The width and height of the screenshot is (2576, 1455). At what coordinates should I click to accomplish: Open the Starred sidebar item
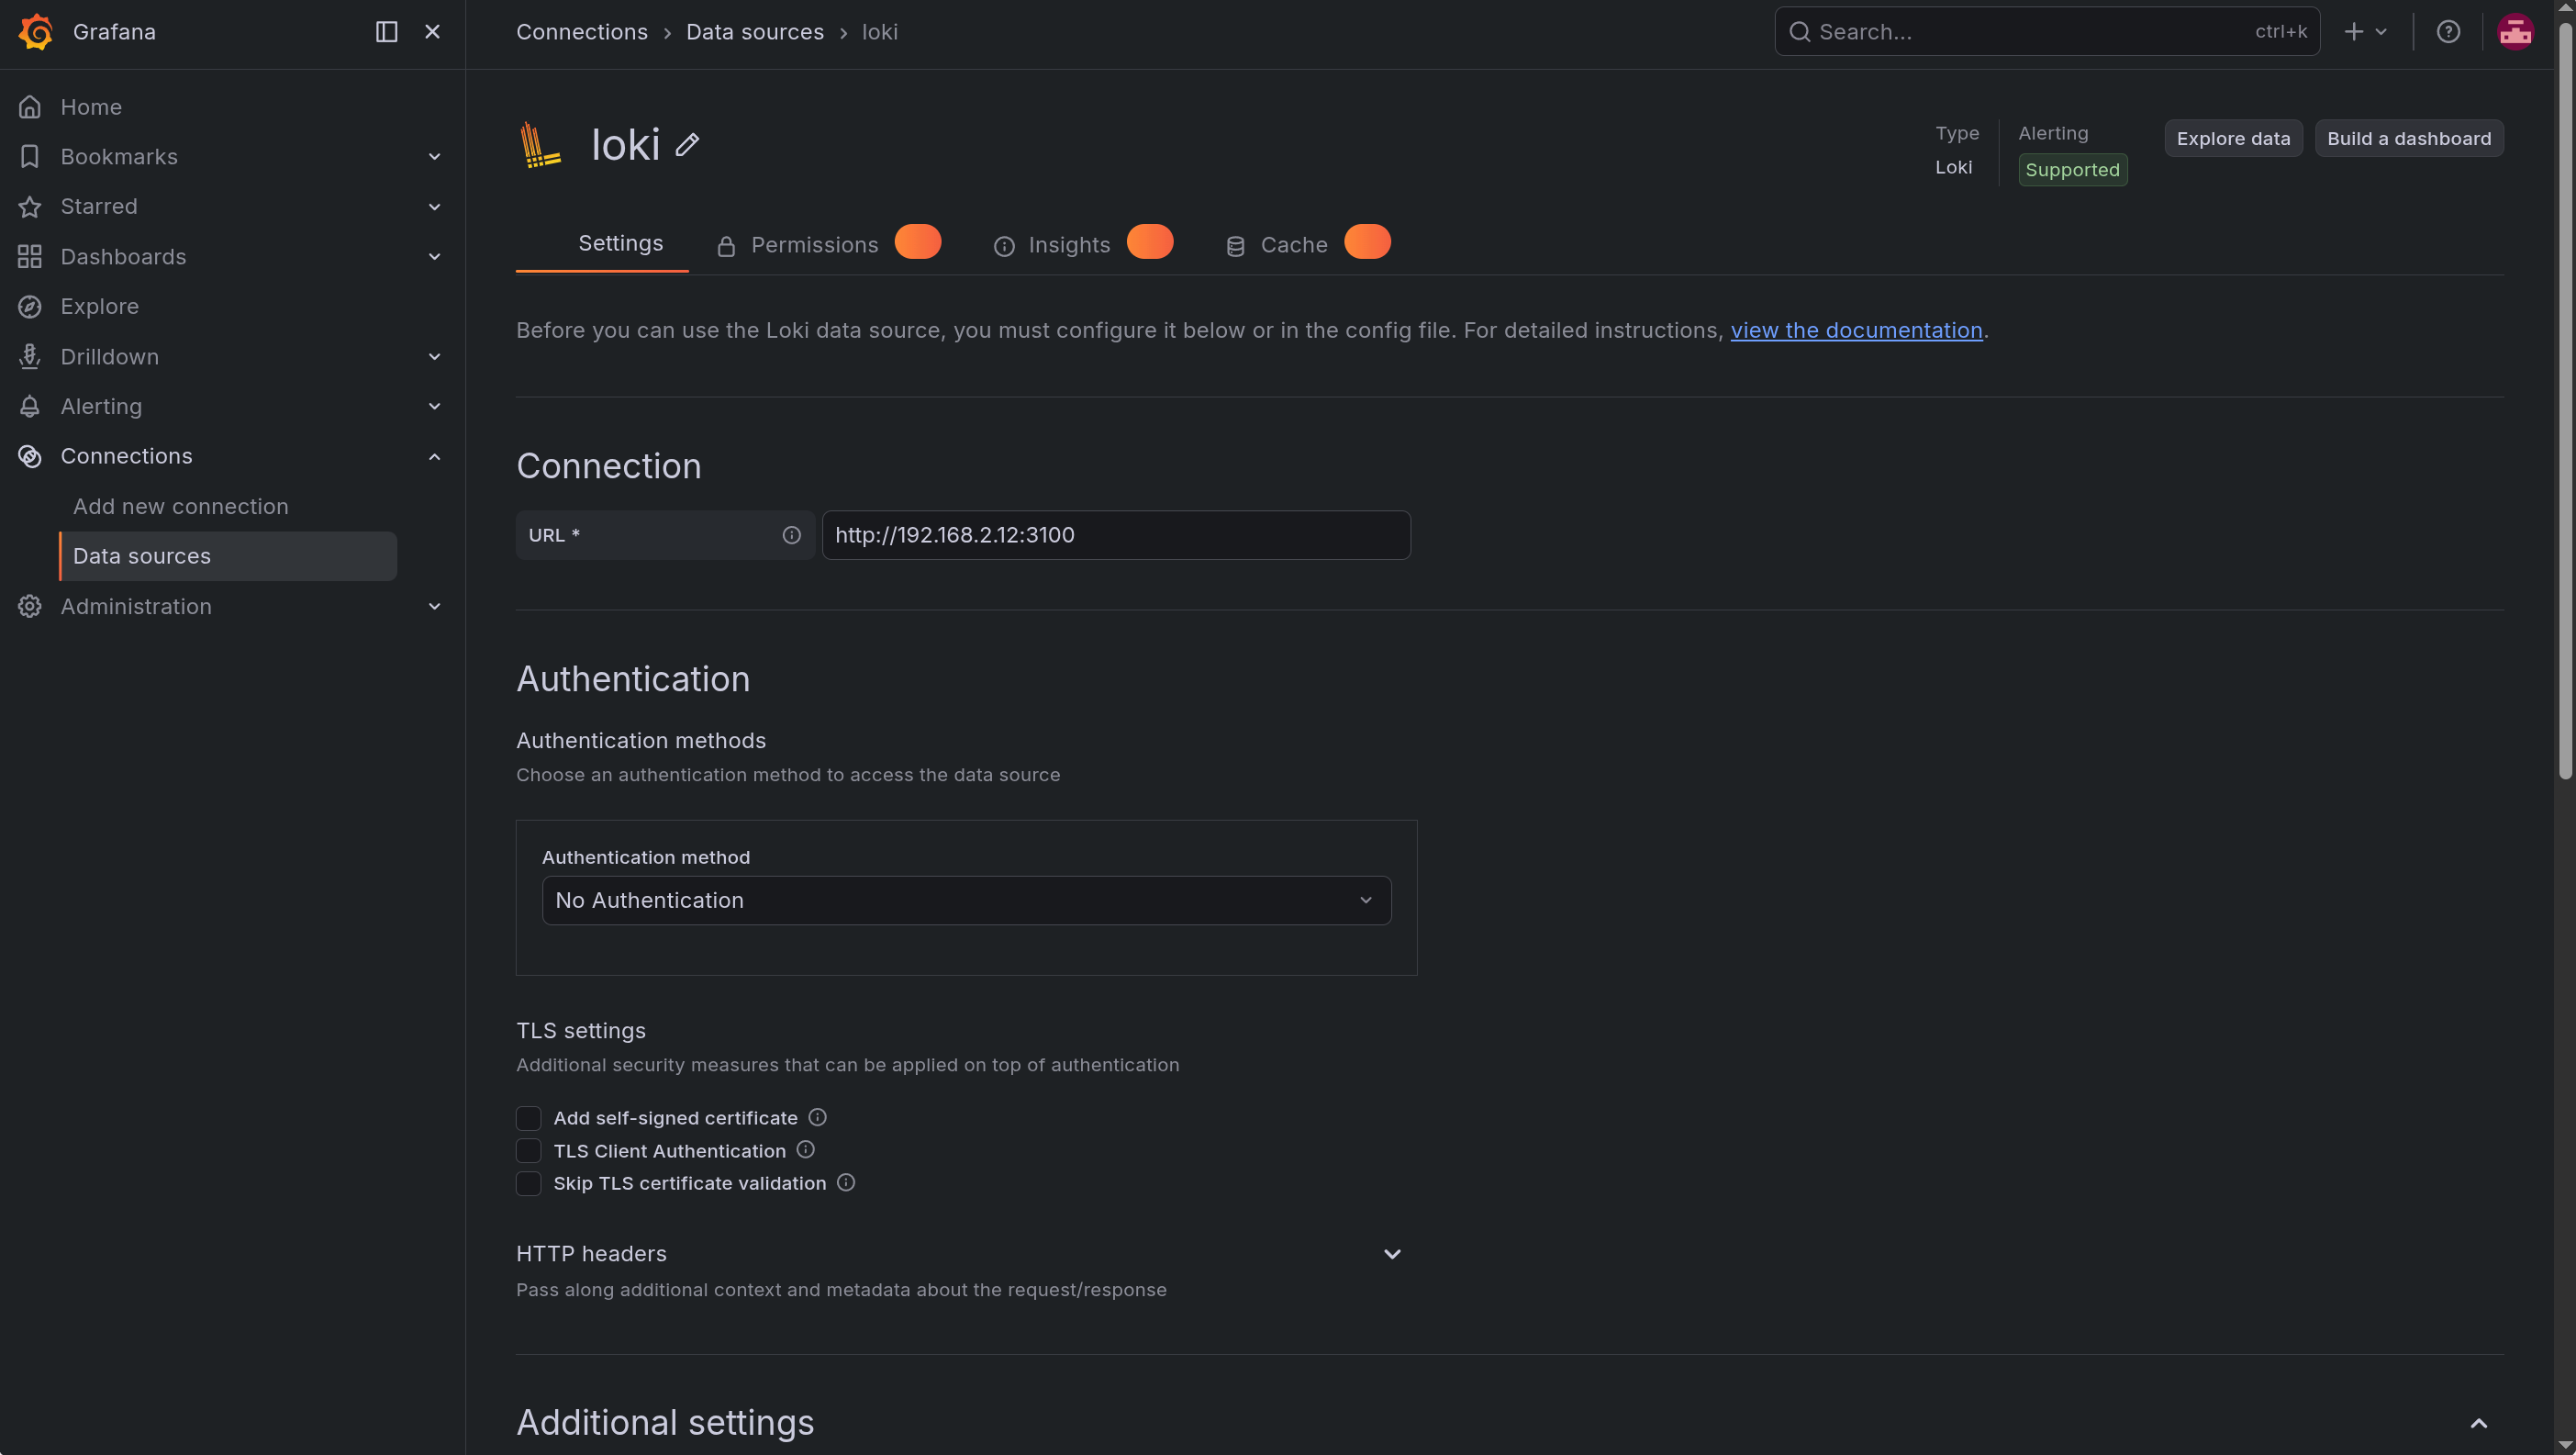pyautogui.click(x=99, y=207)
